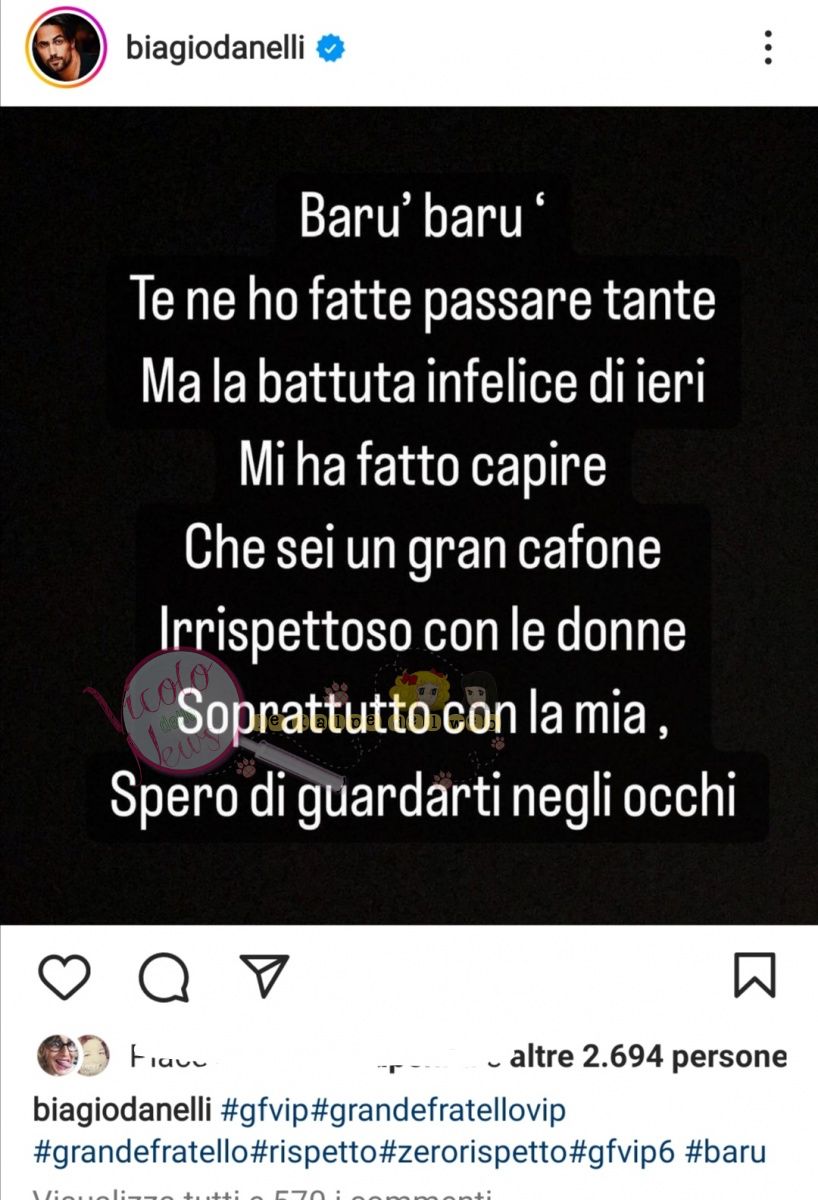The height and width of the screenshot is (1200, 818).
Task: Save post with bookmark icon
Action: 754,975
